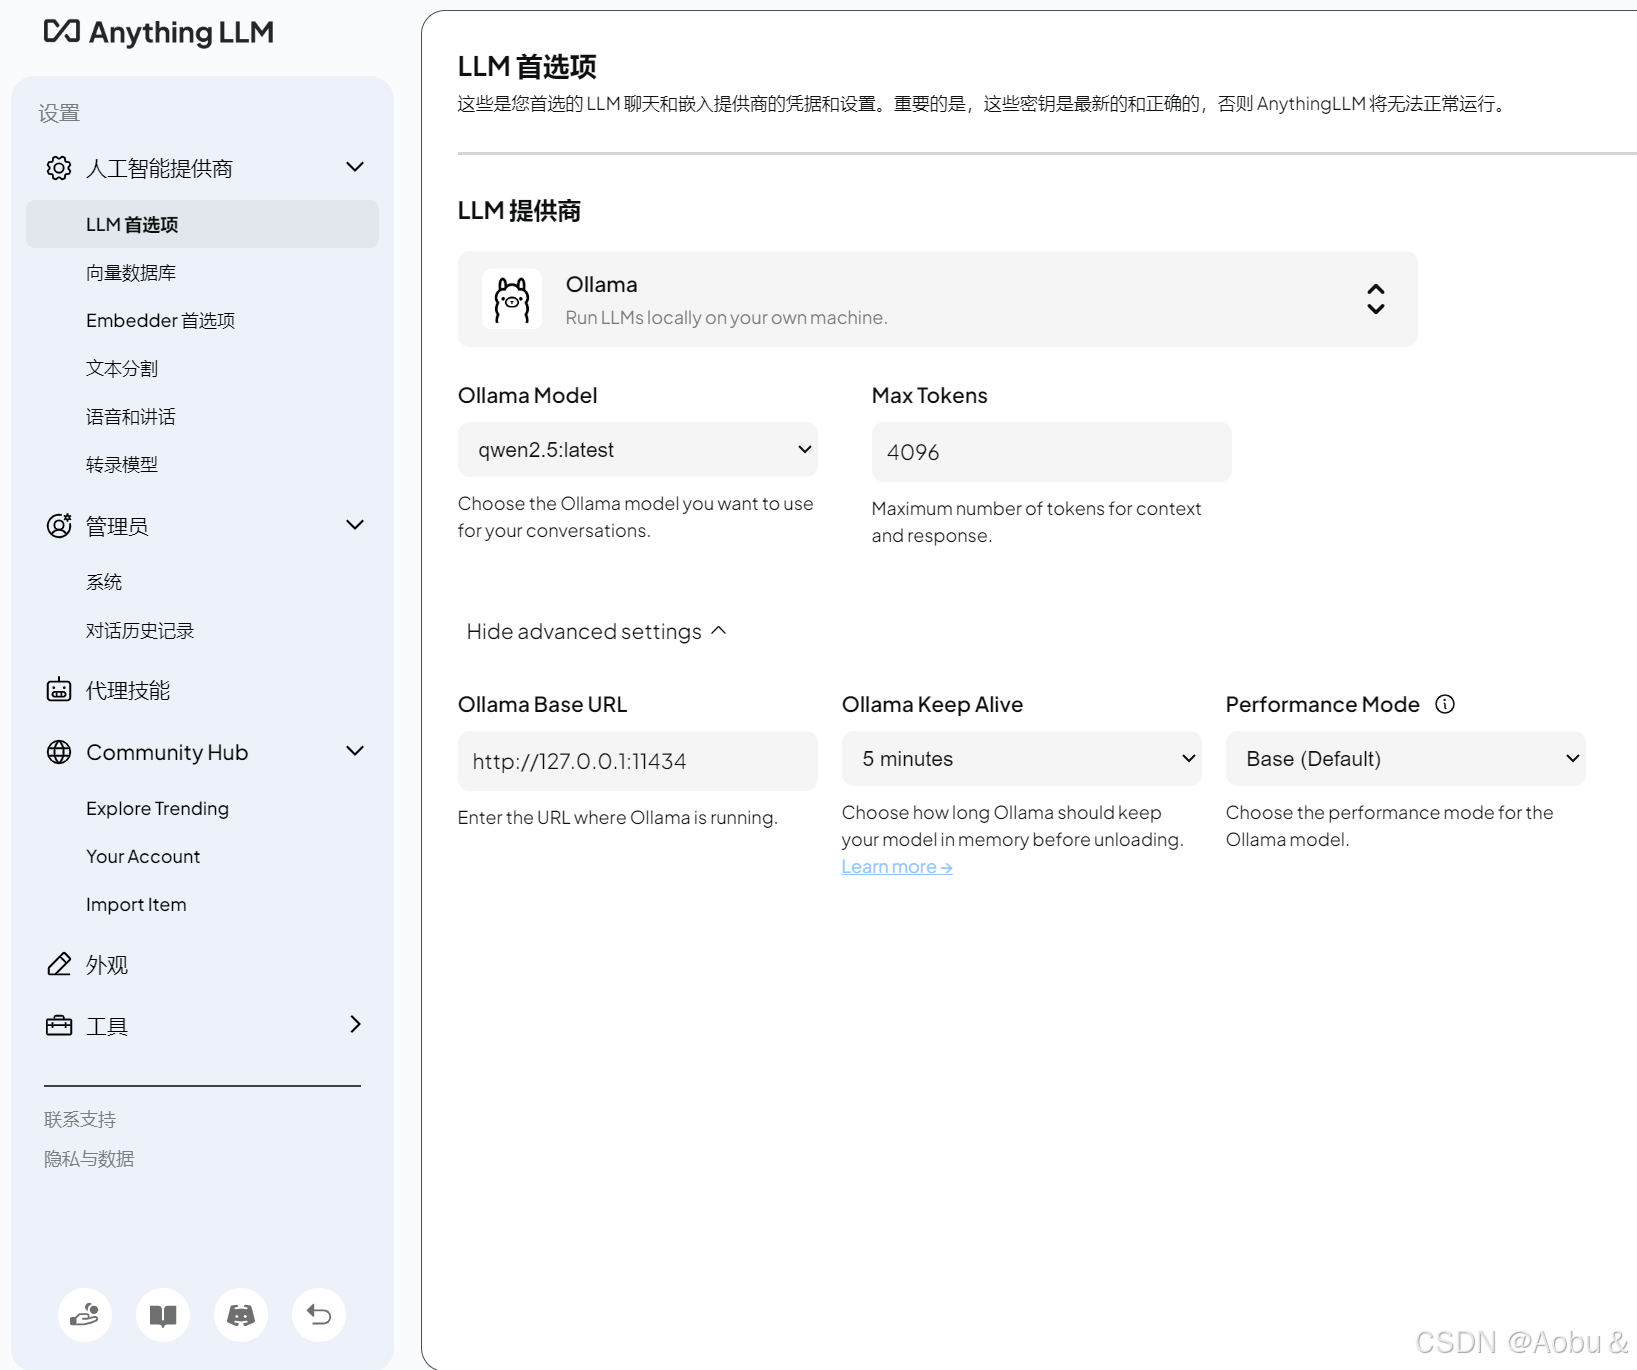The image size is (1637, 1370).
Task: Click the admin user icon beside 管理员
Action: tap(59, 525)
